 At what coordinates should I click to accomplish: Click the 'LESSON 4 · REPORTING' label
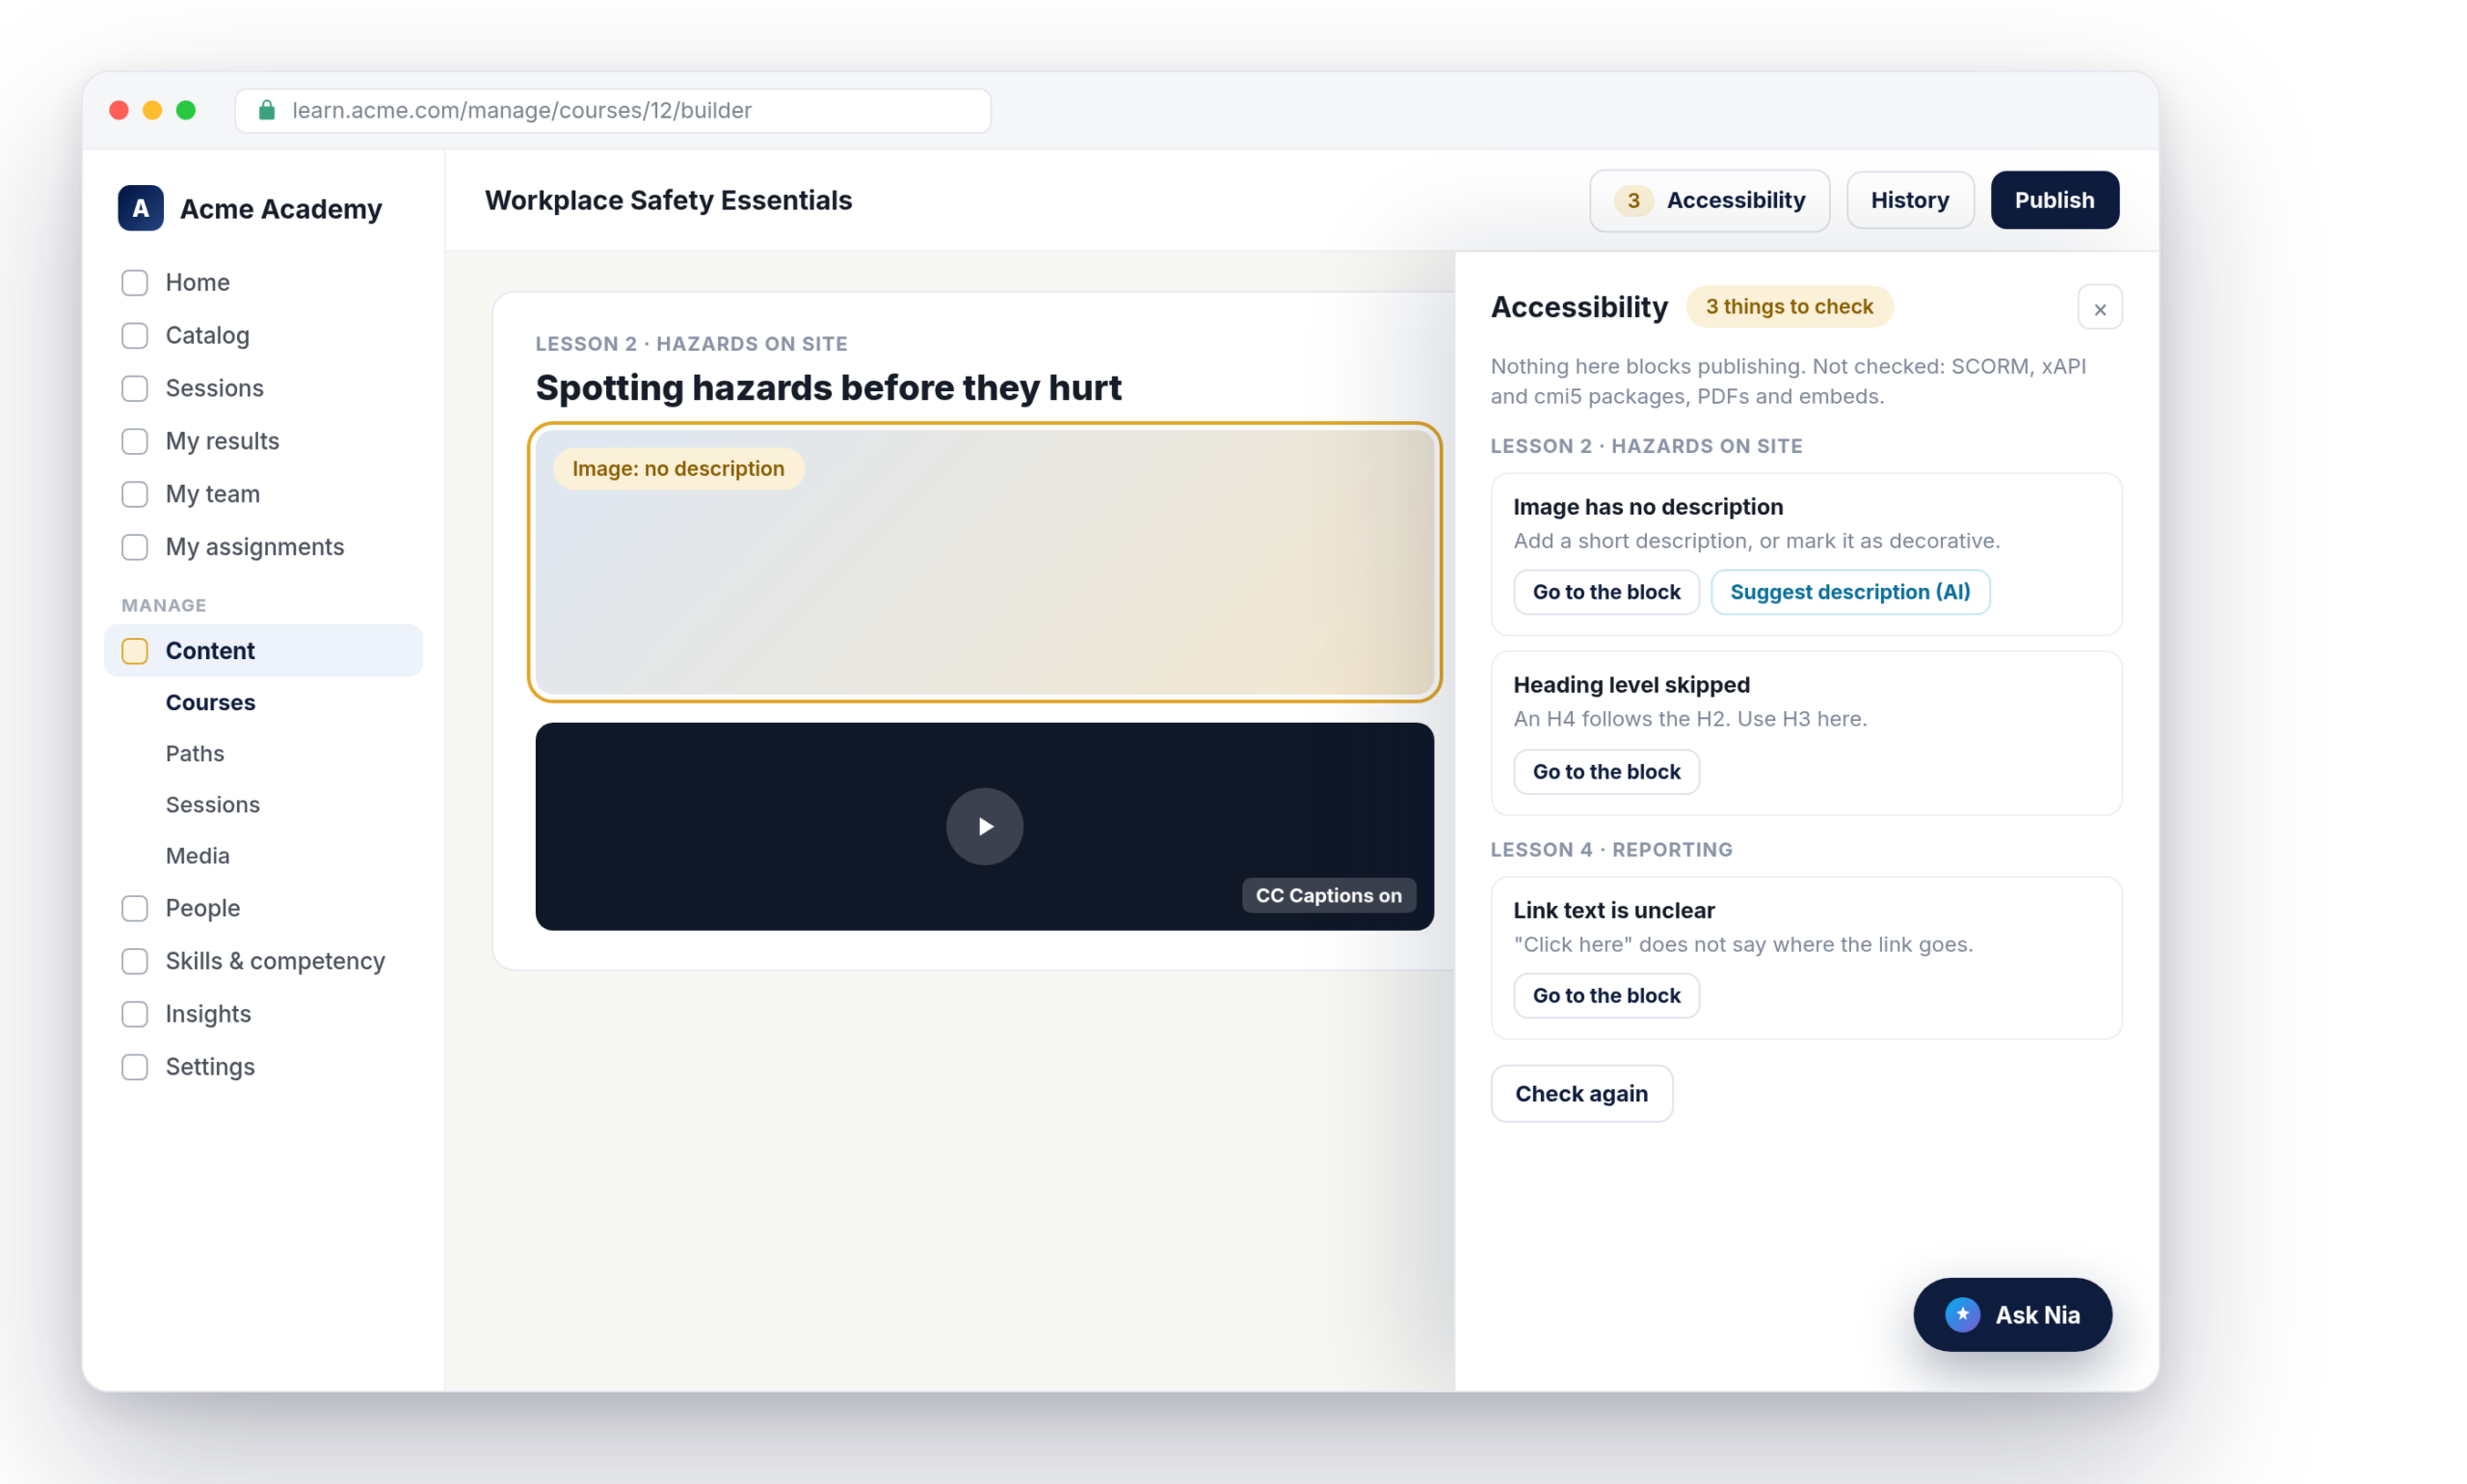pos(1612,850)
